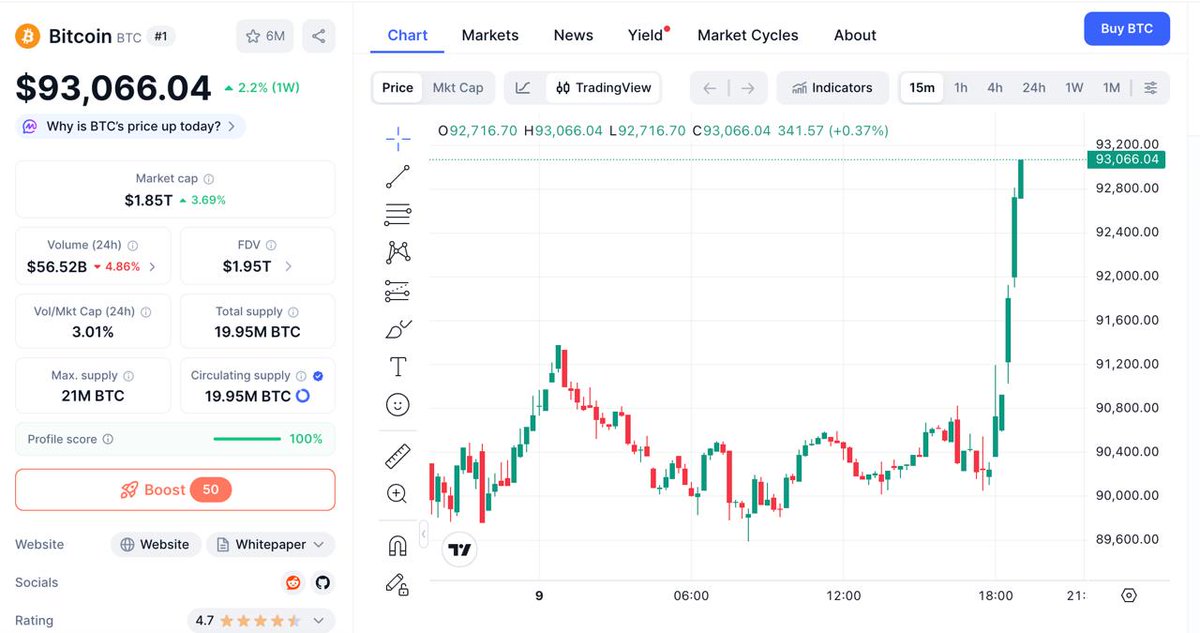The height and width of the screenshot is (633, 1200).
Task: Show Profile score info icon
Action: 108,439
